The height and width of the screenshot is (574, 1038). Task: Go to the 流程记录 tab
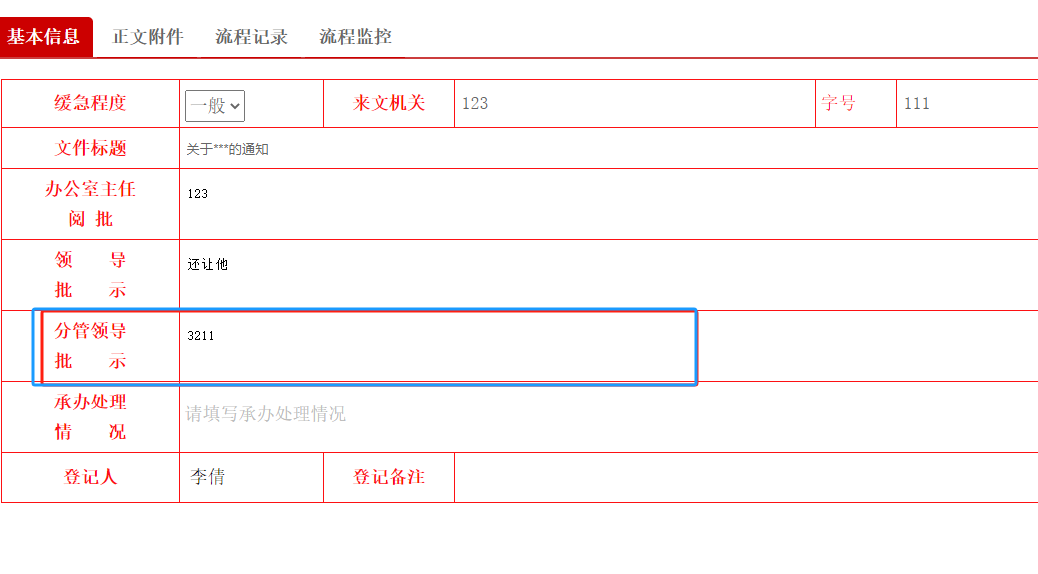(251, 37)
